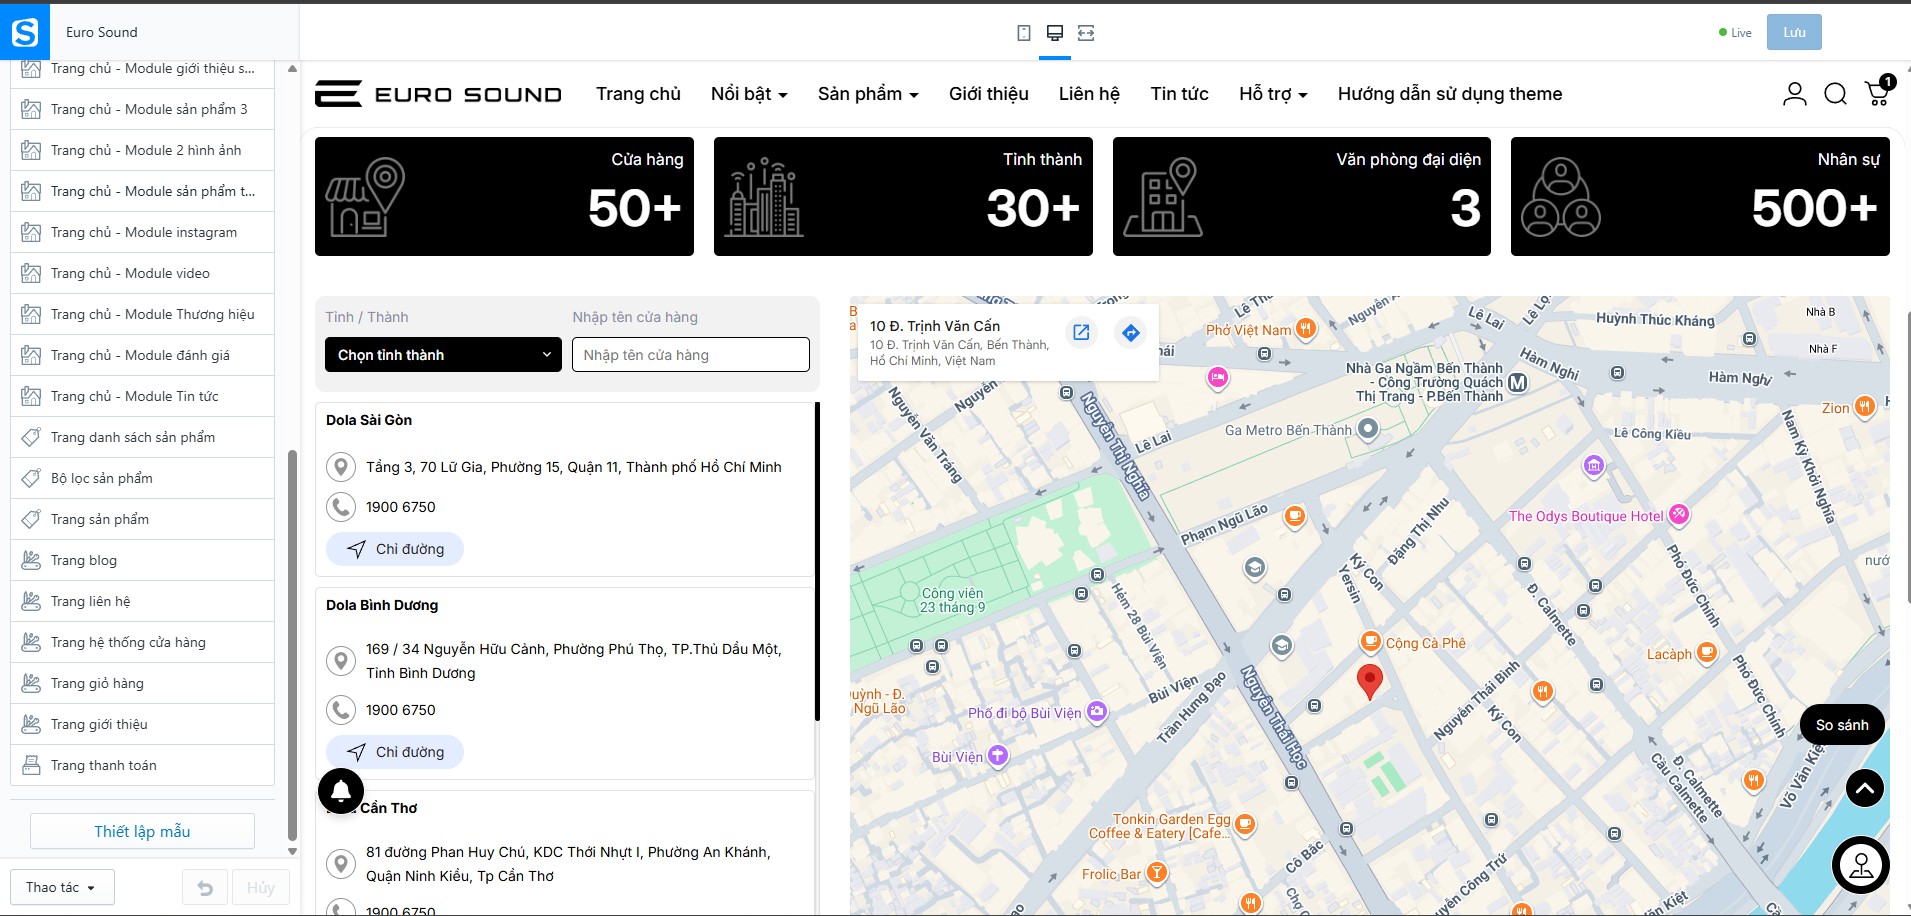Select Bộ lọc sản phẩm item

click(142, 478)
